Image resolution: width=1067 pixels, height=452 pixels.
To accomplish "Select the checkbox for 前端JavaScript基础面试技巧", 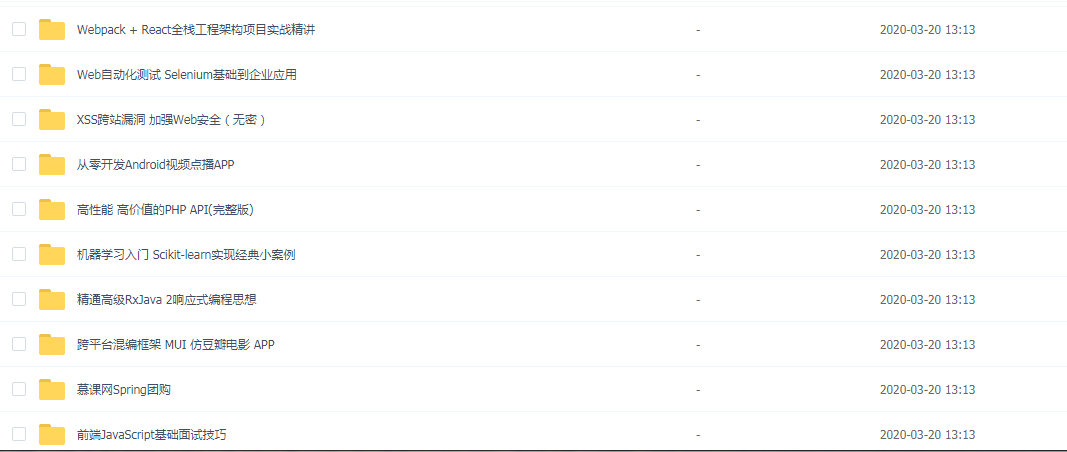I will [19, 434].
